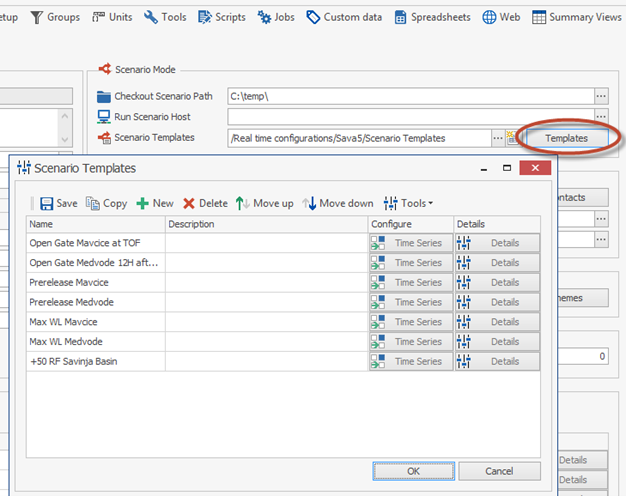The height and width of the screenshot is (496, 626).
Task: Click the Scenario Templates path field
Action: tap(359, 138)
